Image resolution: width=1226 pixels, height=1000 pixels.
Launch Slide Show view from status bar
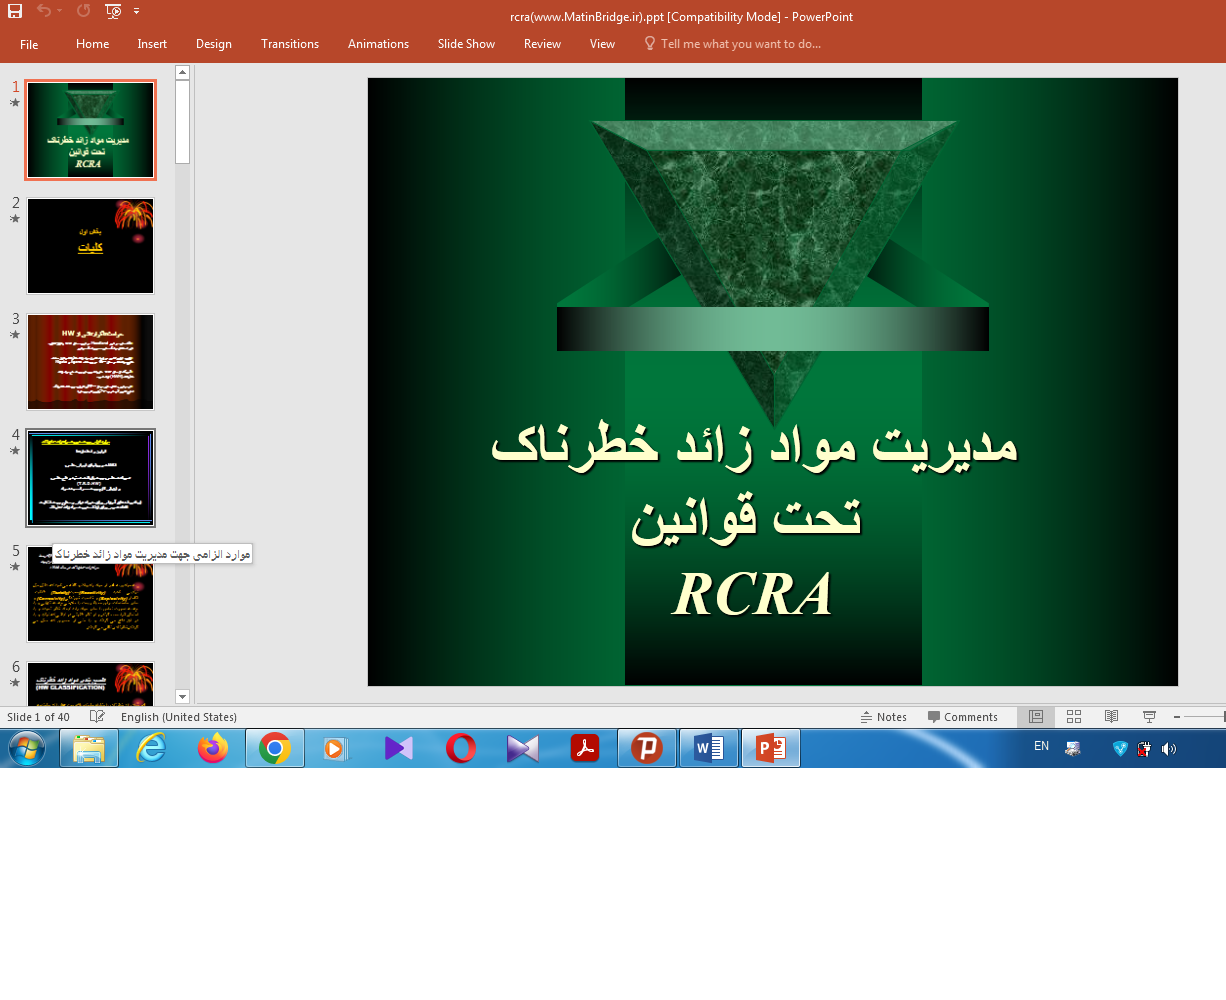[x=1149, y=717]
